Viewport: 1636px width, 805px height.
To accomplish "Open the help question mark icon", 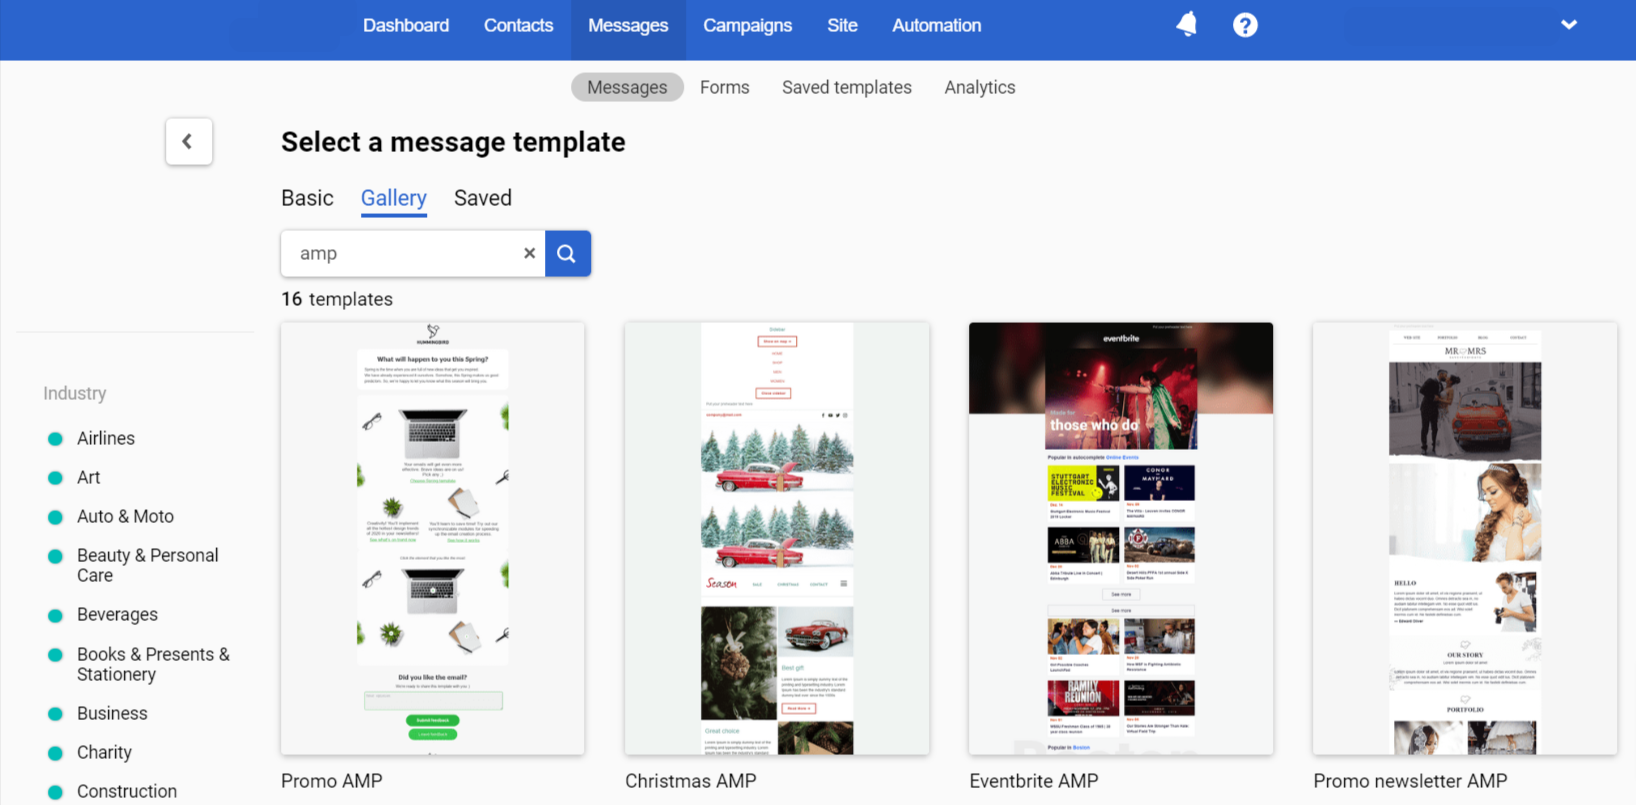I will tap(1244, 25).
